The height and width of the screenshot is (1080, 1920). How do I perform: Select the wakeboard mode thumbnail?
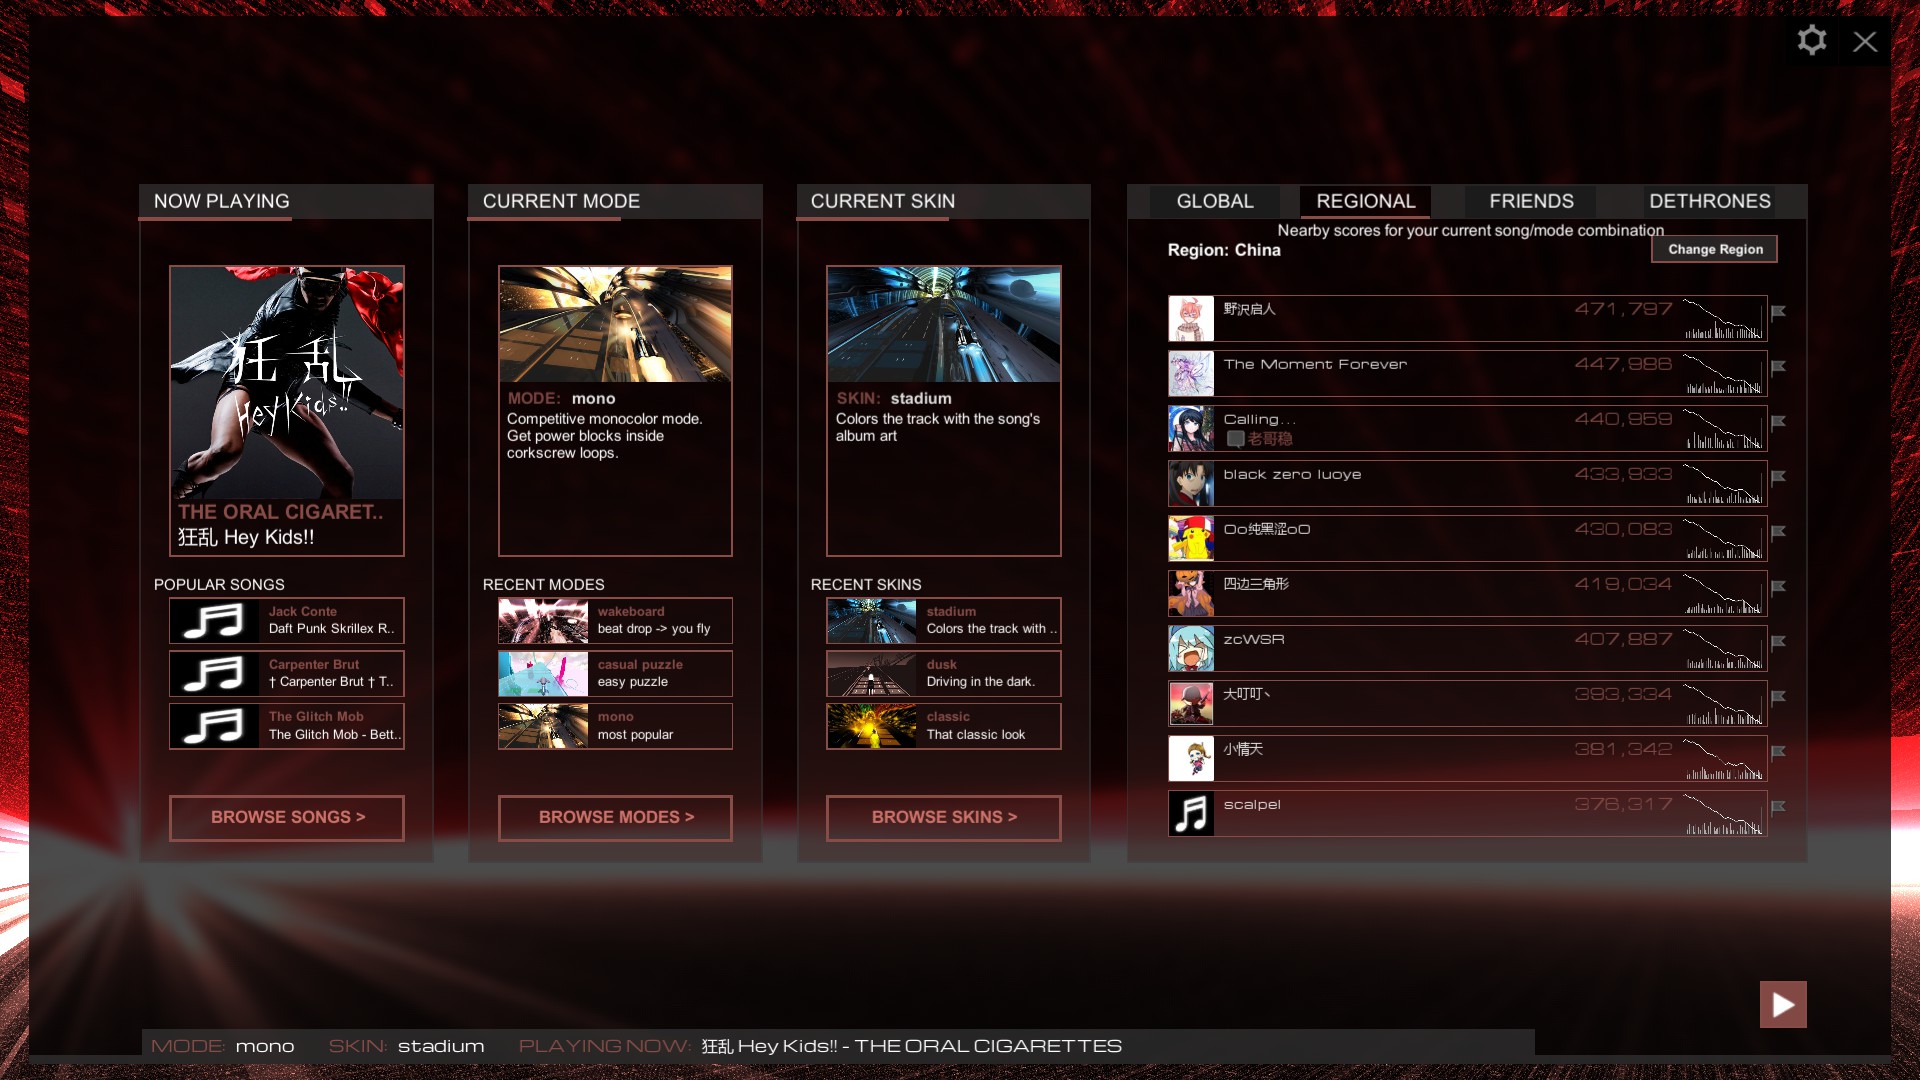click(543, 620)
